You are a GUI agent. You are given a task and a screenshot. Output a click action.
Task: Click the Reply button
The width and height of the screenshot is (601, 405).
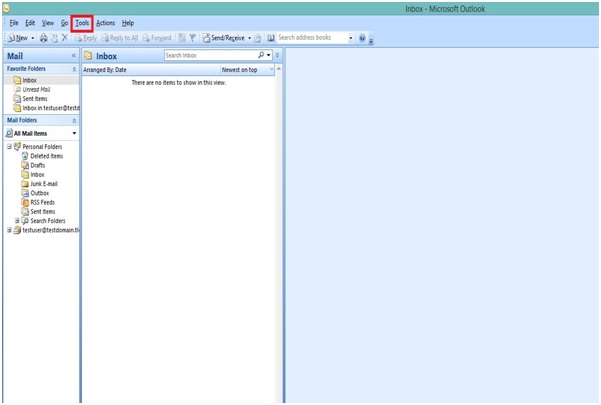pyautogui.click(x=85, y=38)
